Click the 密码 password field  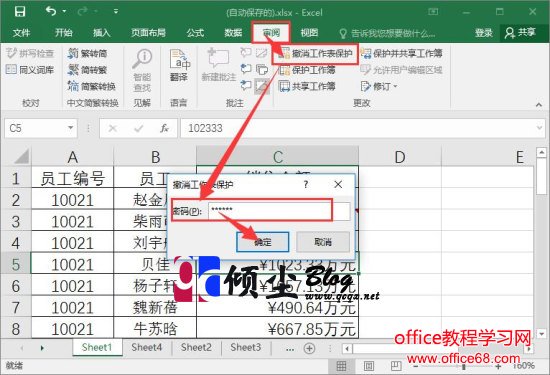279,211
